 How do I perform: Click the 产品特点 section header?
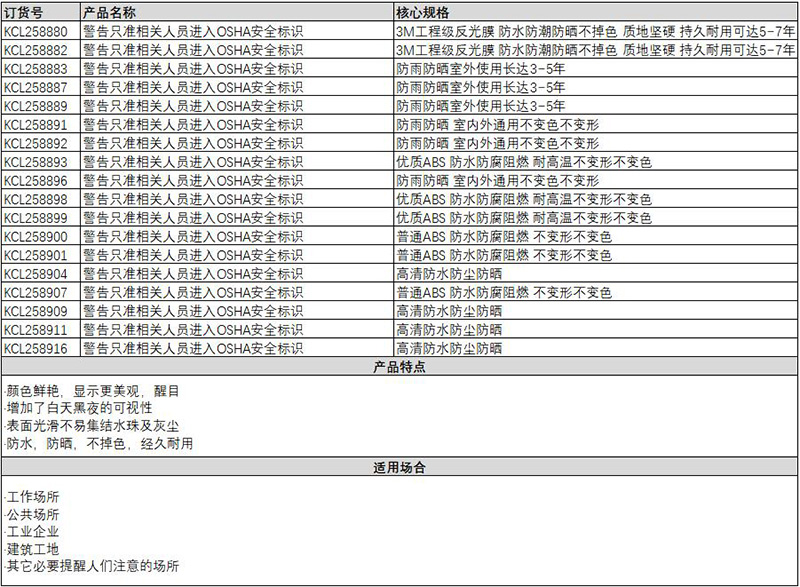coord(399,368)
